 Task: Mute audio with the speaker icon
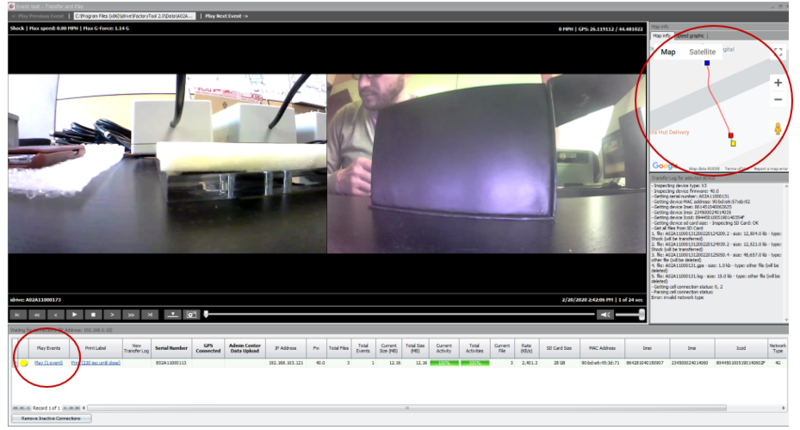pos(605,315)
